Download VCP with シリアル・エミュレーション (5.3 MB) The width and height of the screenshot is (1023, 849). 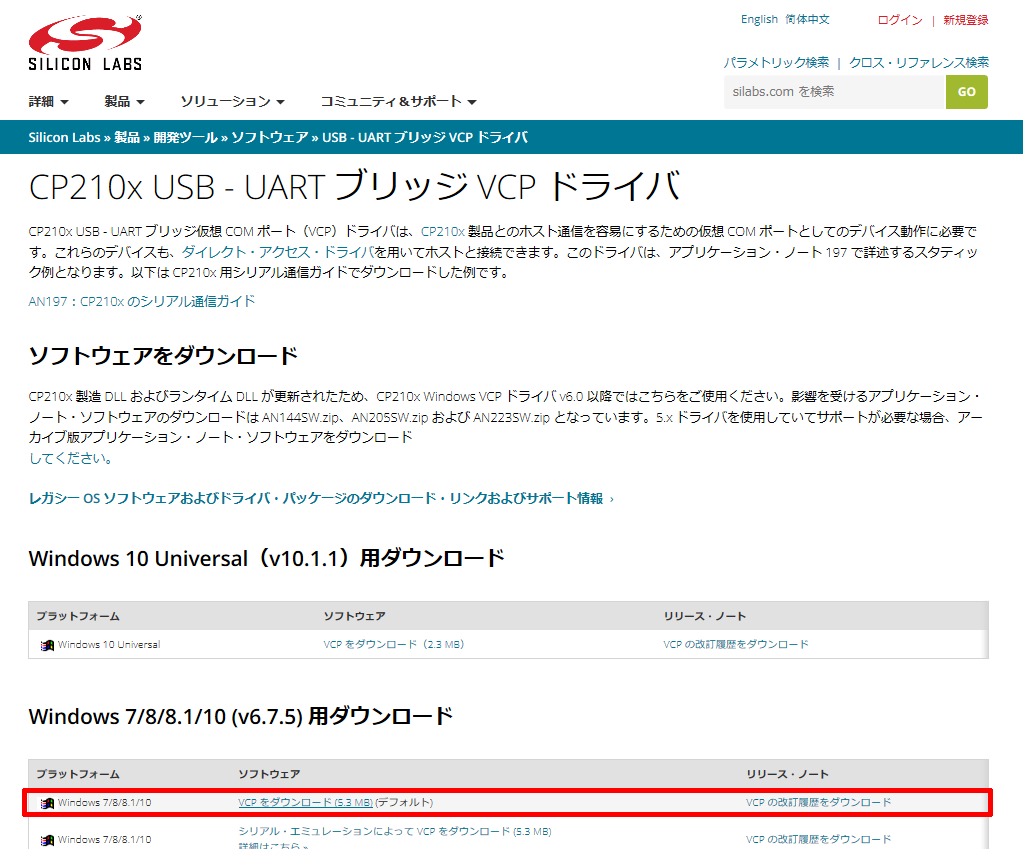[x=395, y=831]
